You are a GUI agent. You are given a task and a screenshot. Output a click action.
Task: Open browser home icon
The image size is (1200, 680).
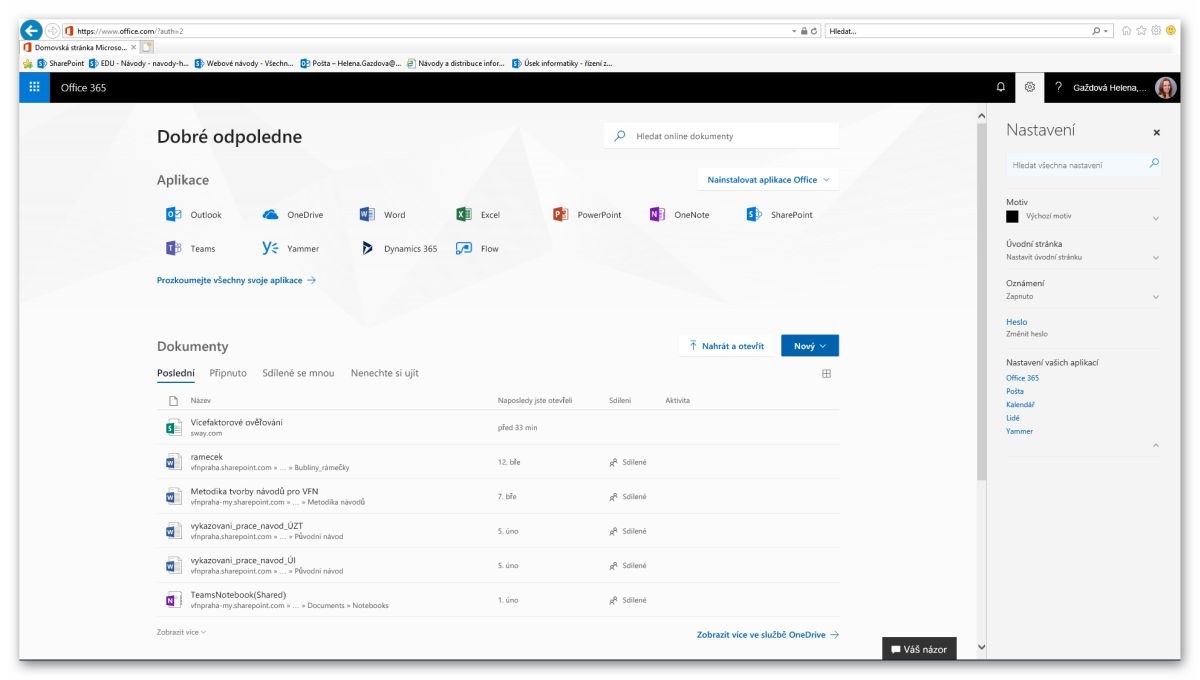click(x=1127, y=31)
